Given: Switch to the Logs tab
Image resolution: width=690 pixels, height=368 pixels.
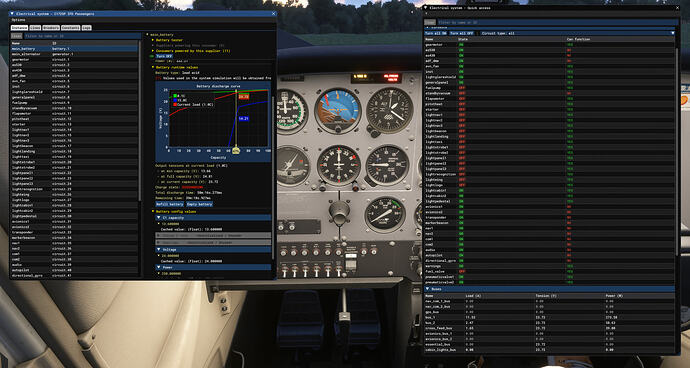Looking at the screenshot, I should (x=87, y=27).
